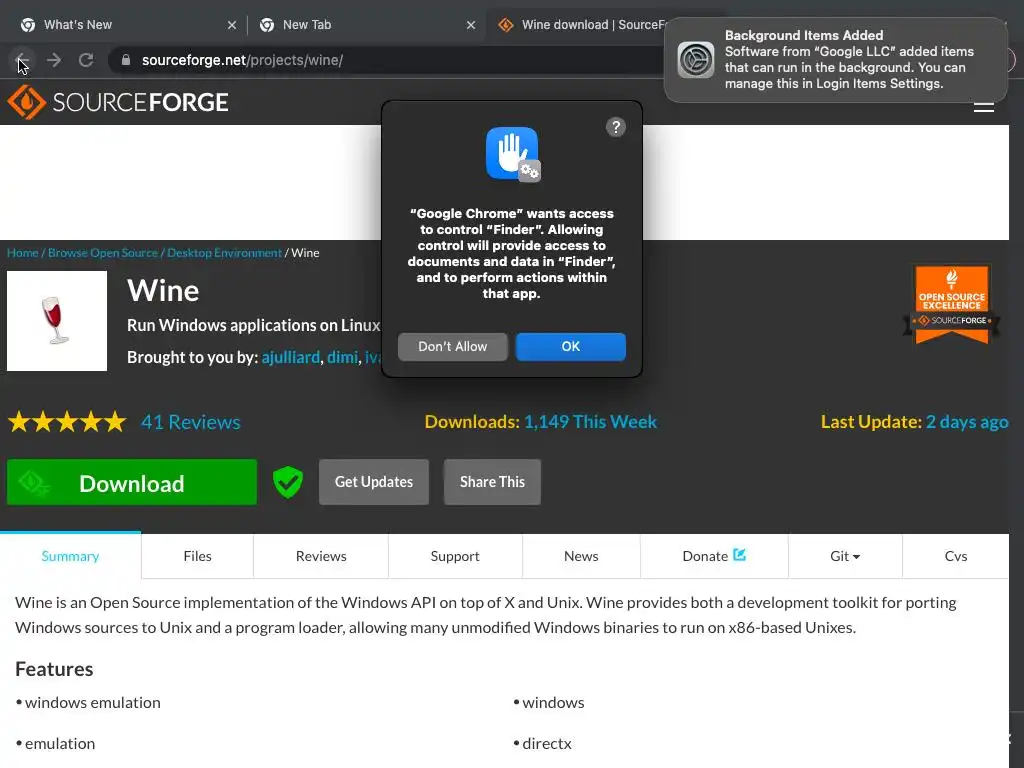Viewport: 1024px width, 768px height.
Task: Click the System Settings notification icon
Action: (x=696, y=59)
